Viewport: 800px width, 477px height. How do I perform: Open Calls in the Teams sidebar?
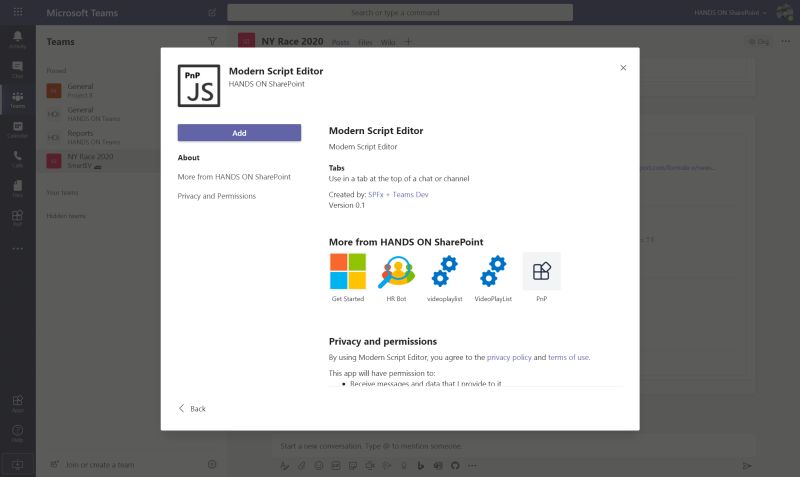point(17,159)
